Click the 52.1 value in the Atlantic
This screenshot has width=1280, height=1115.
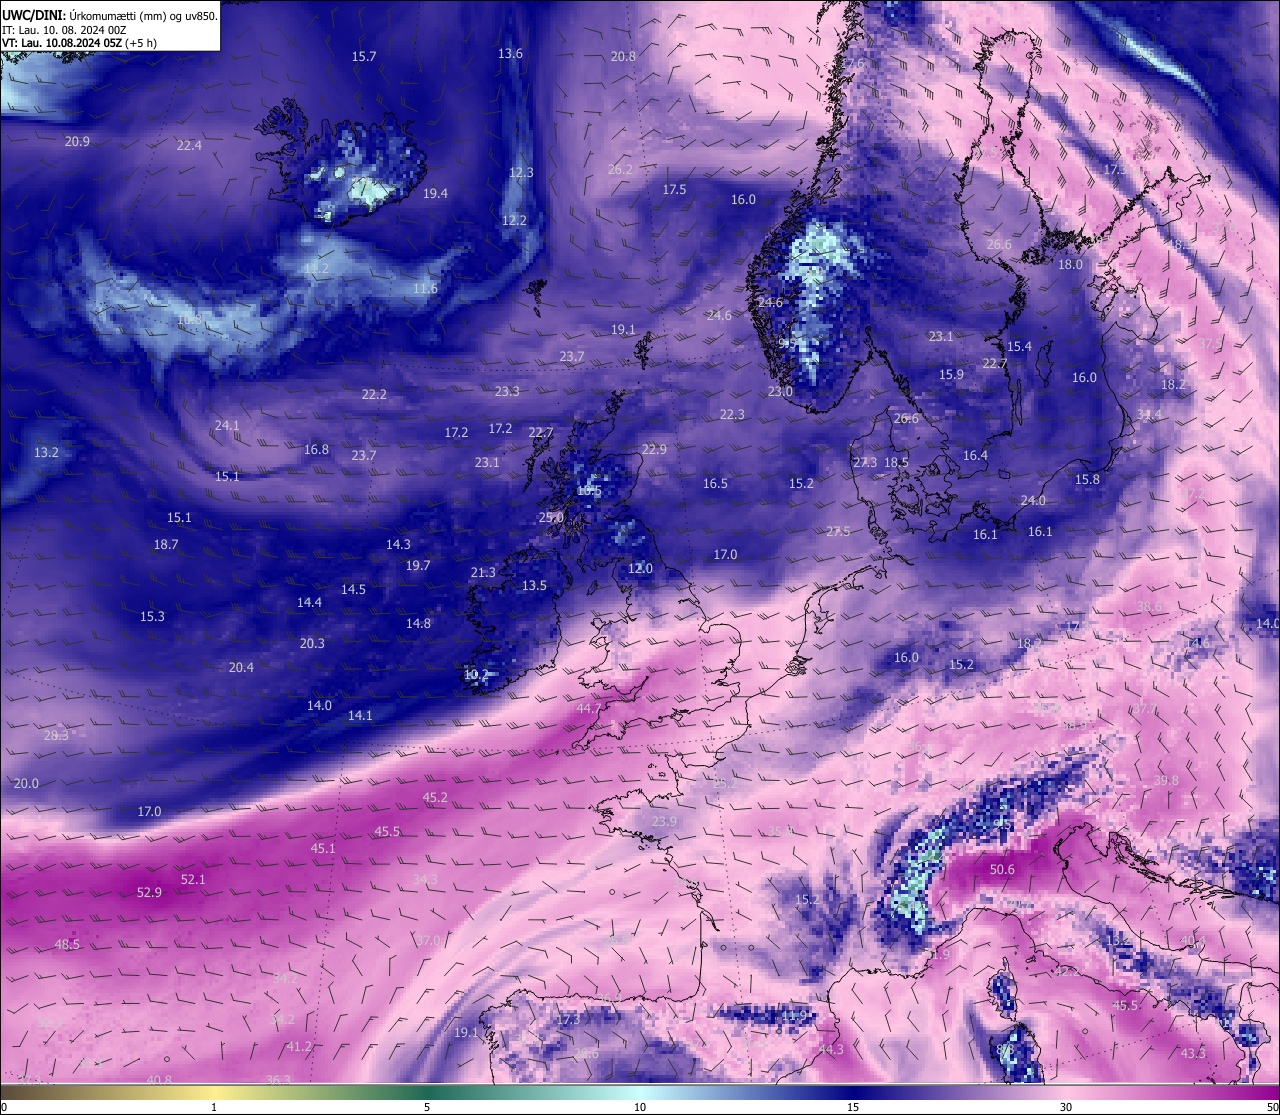pyautogui.click(x=193, y=880)
